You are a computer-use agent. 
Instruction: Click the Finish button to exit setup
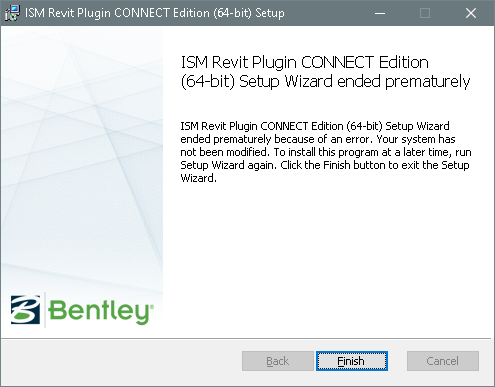point(352,361)
